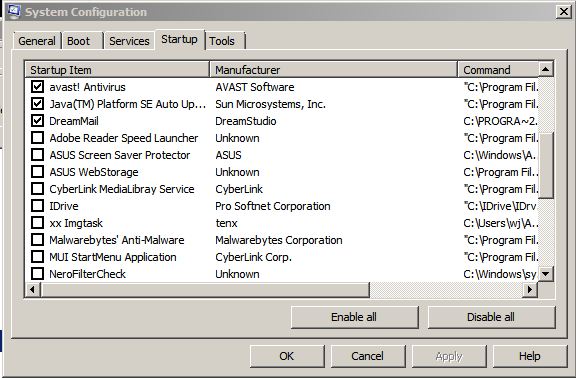
Task: Open Help for System Configuration
Action: [x=530, y=356]
